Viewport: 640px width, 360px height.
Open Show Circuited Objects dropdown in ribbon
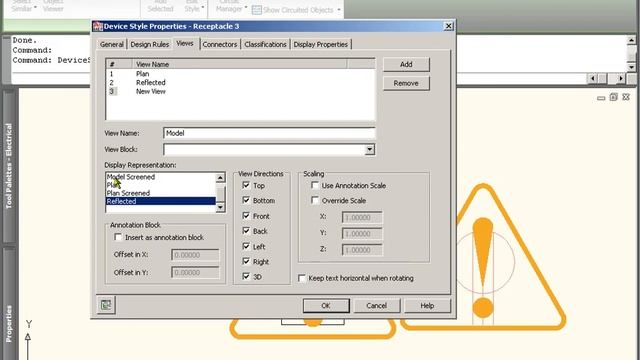[339, 10]
